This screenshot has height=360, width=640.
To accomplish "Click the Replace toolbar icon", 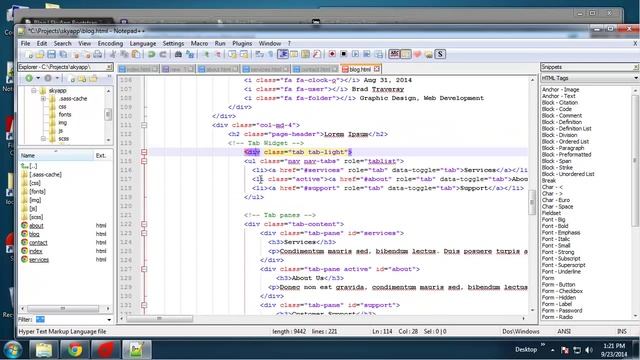I will [x=190, y=54].
